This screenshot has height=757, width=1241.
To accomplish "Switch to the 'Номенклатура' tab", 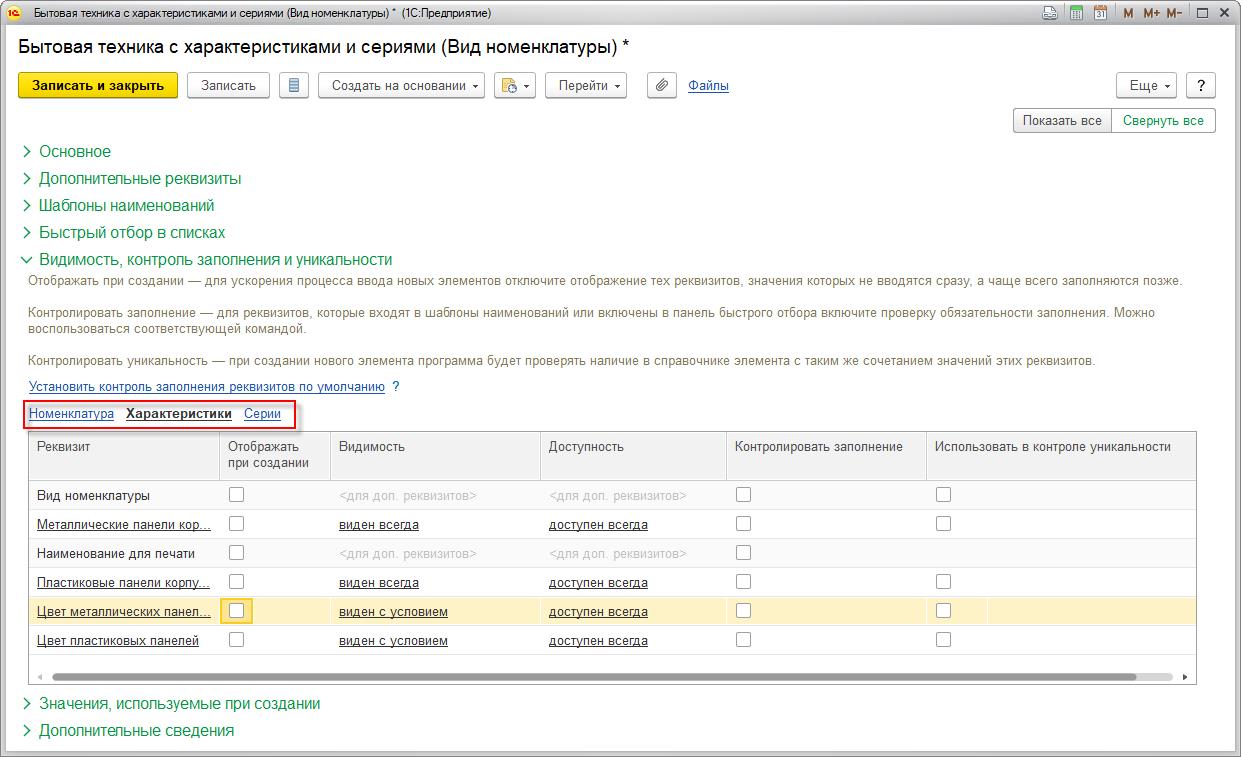I will coord(71,414).
